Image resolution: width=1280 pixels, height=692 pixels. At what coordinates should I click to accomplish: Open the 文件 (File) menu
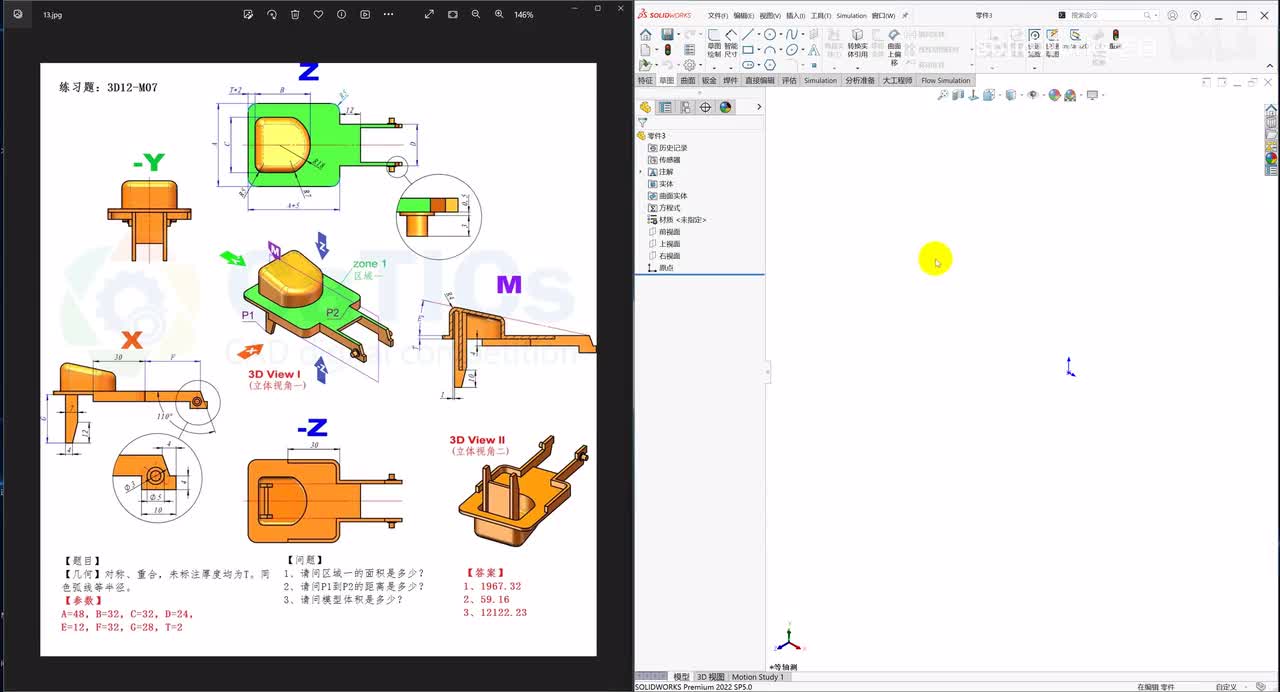click(718, 16)
